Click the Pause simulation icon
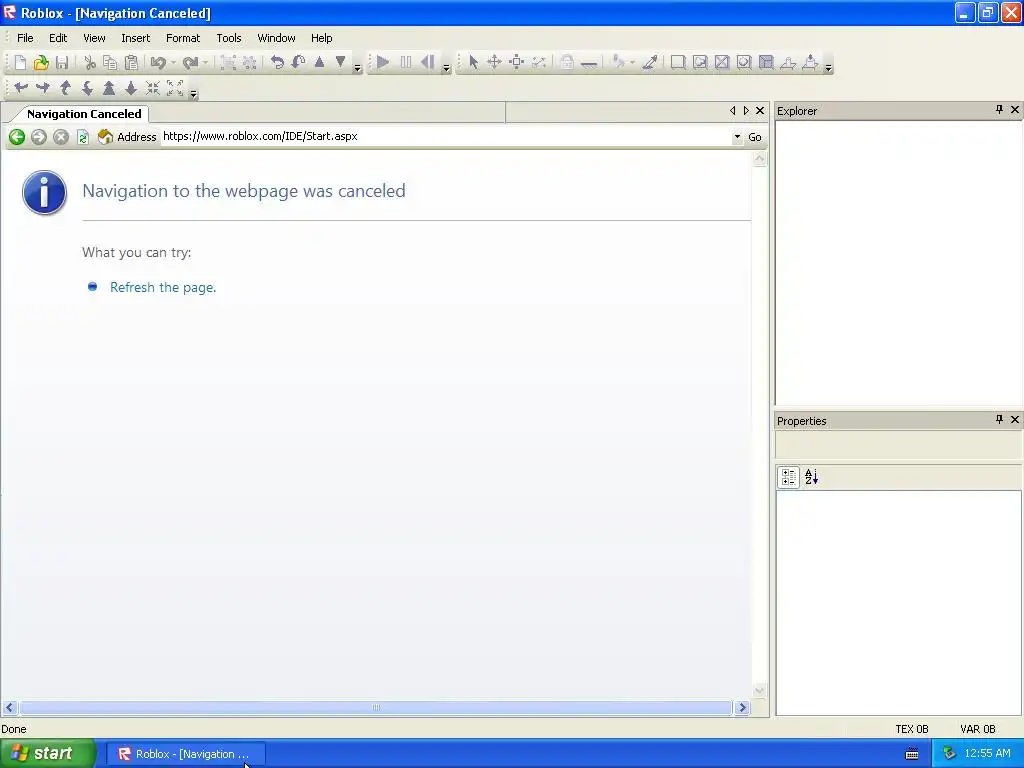The height and width of the screenshot is (768, 1024). 406,63
